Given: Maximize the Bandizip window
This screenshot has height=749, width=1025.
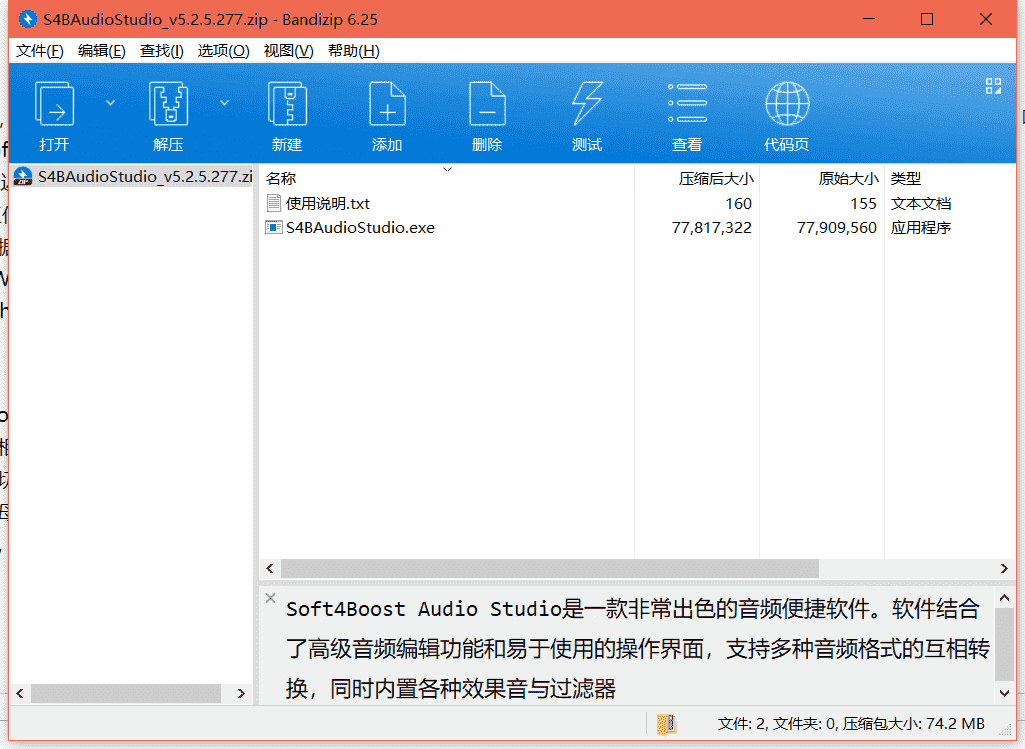Looking at the screenshot, I should 927,20.
